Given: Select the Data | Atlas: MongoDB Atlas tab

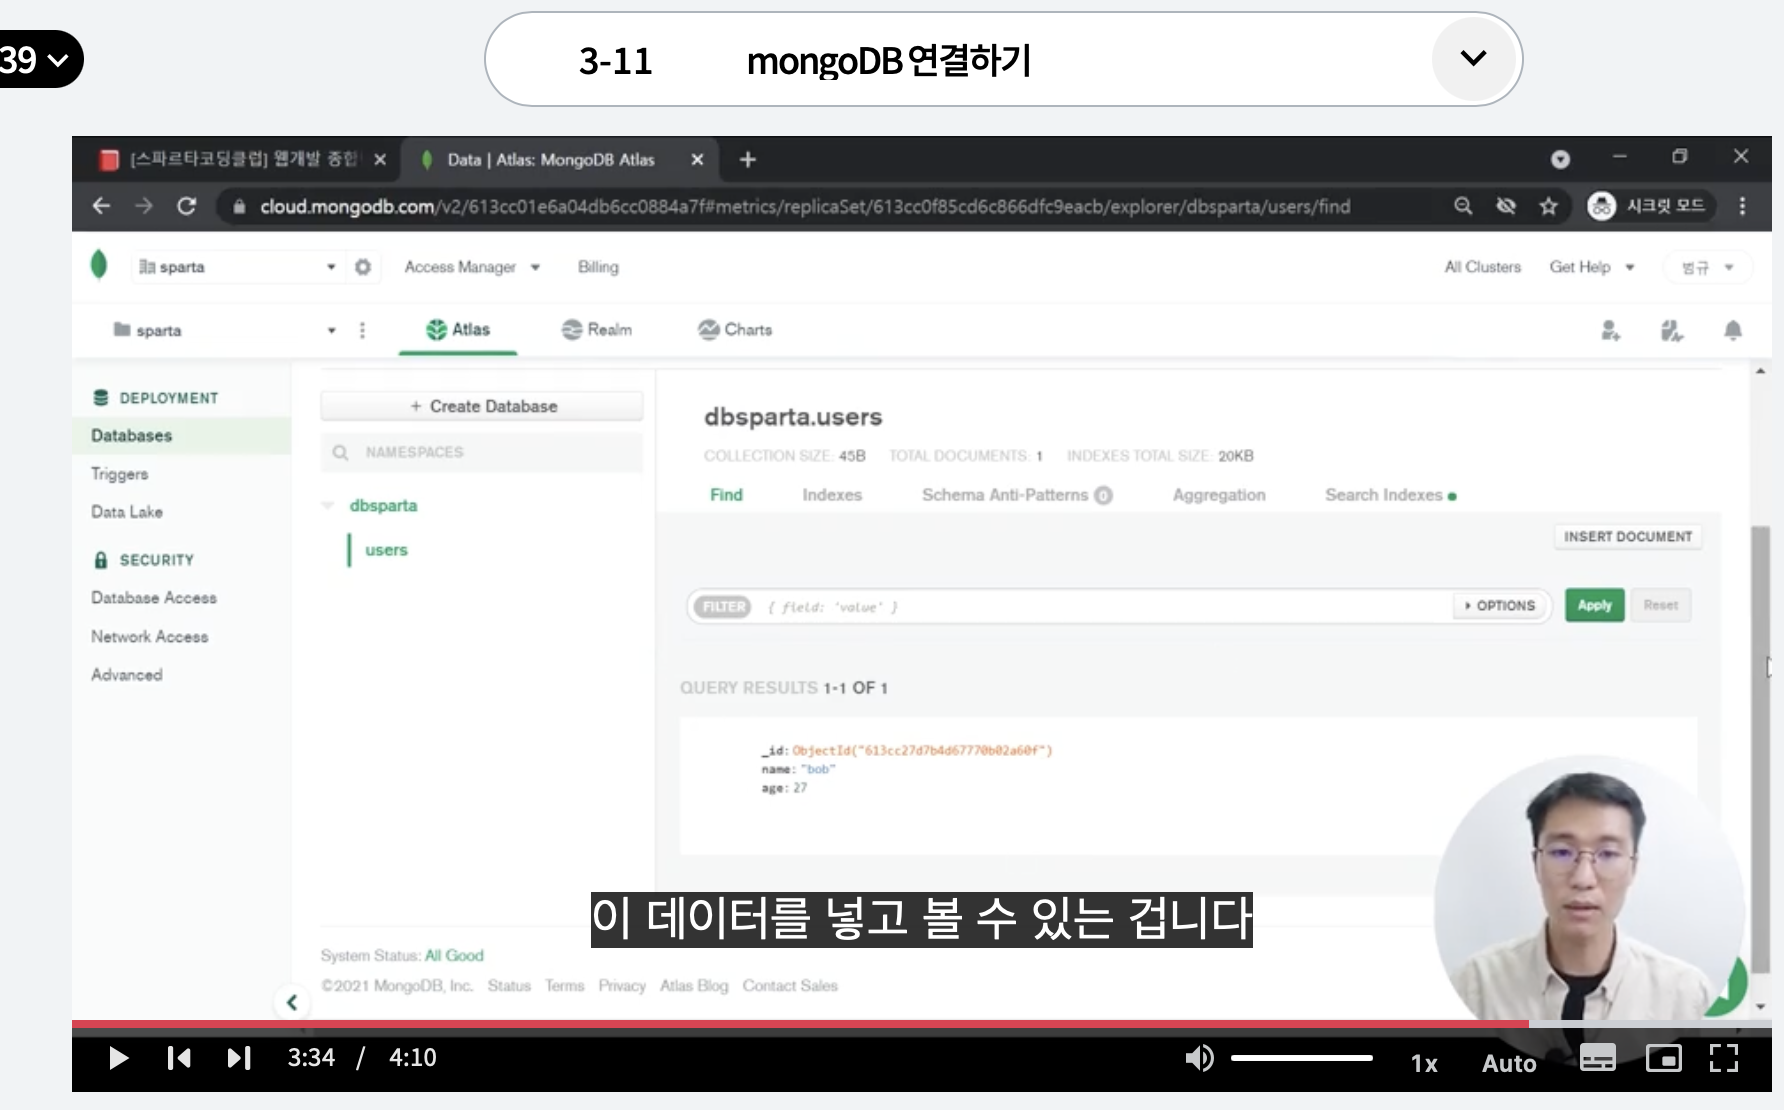Looking at the screenshot, I should pyautogui.click(x=550, y=159).
